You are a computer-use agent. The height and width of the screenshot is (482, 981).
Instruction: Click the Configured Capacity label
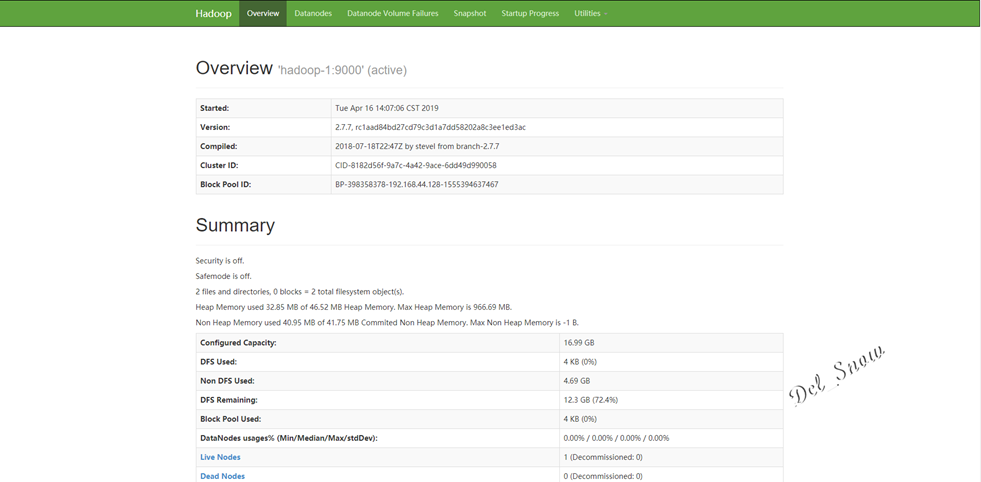238,343
